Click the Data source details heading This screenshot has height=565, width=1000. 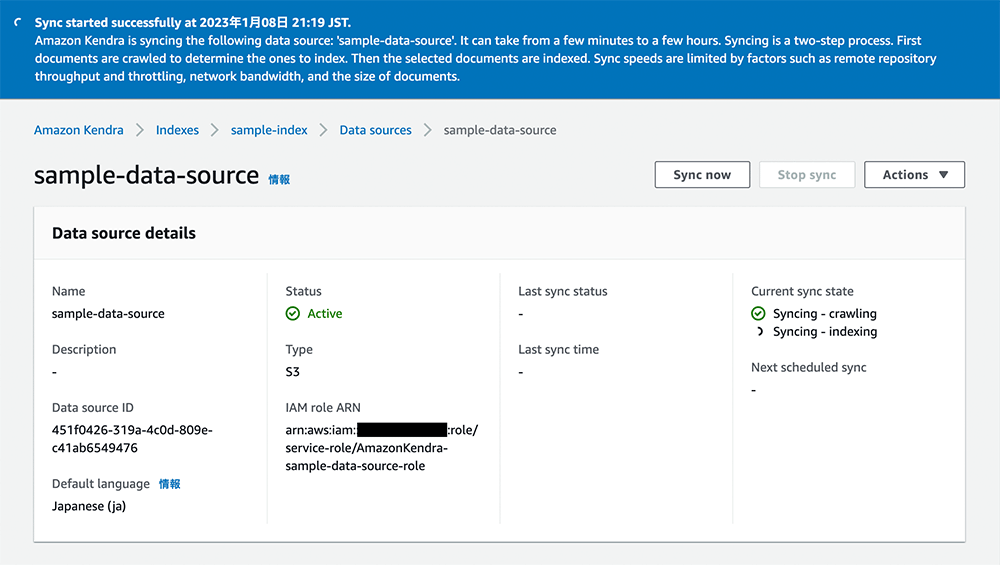click(x=124, y=233)
